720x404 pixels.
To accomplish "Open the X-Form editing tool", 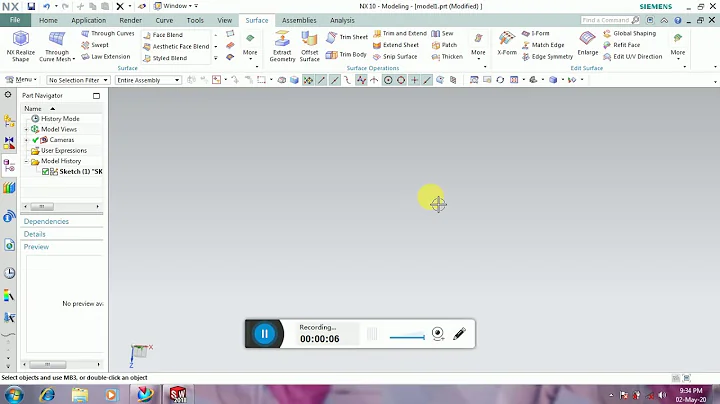I will click(507, 44).
